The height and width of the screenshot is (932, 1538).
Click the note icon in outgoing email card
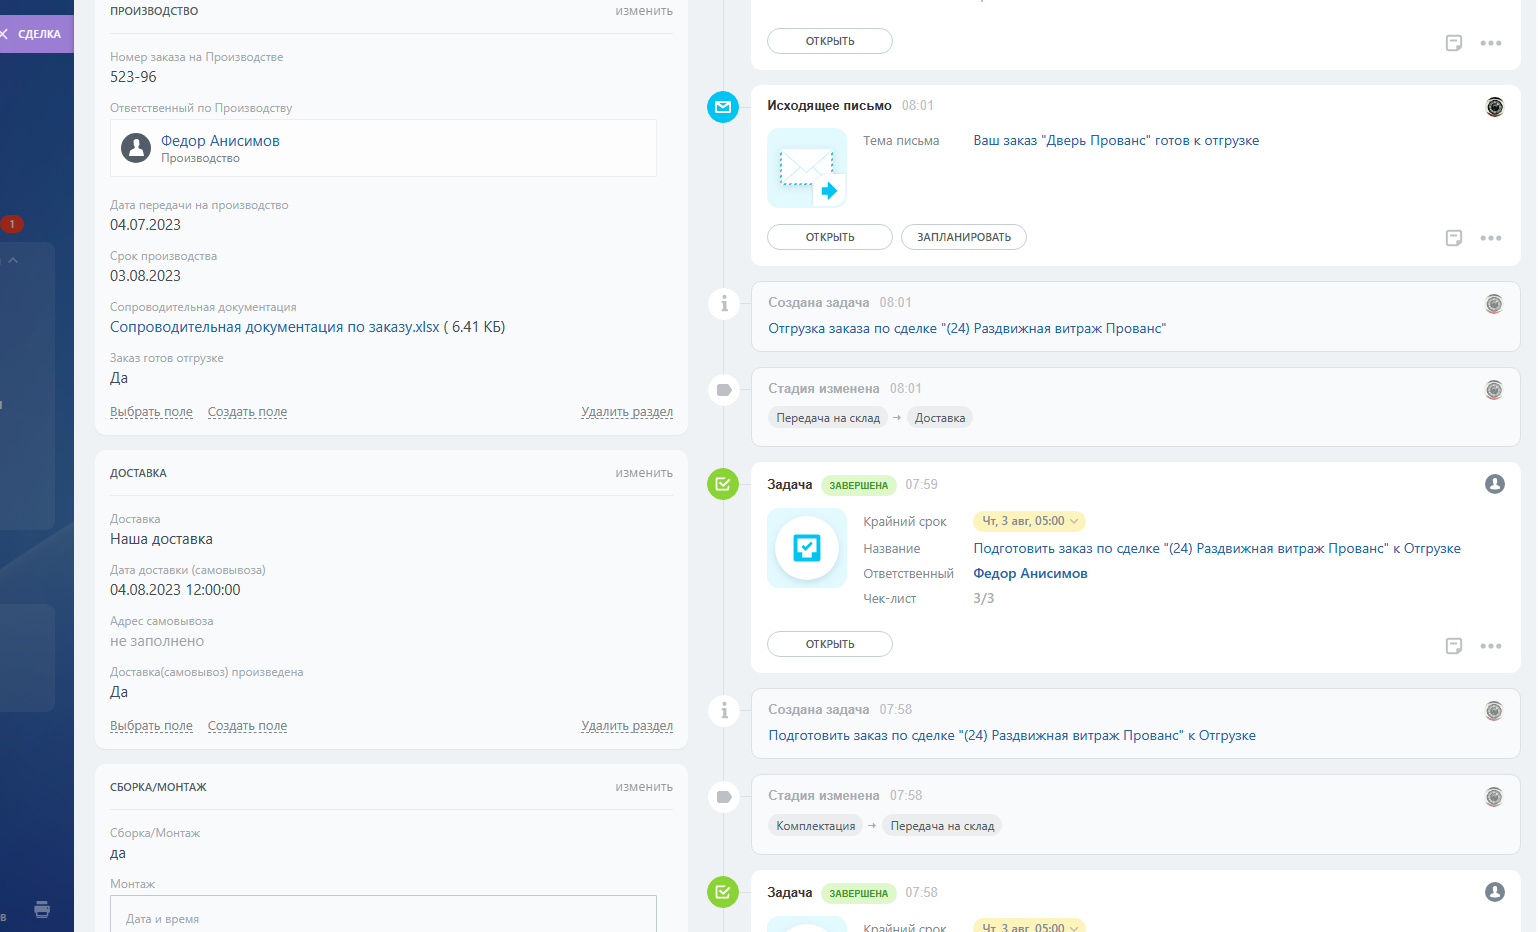click(1454, 238)
